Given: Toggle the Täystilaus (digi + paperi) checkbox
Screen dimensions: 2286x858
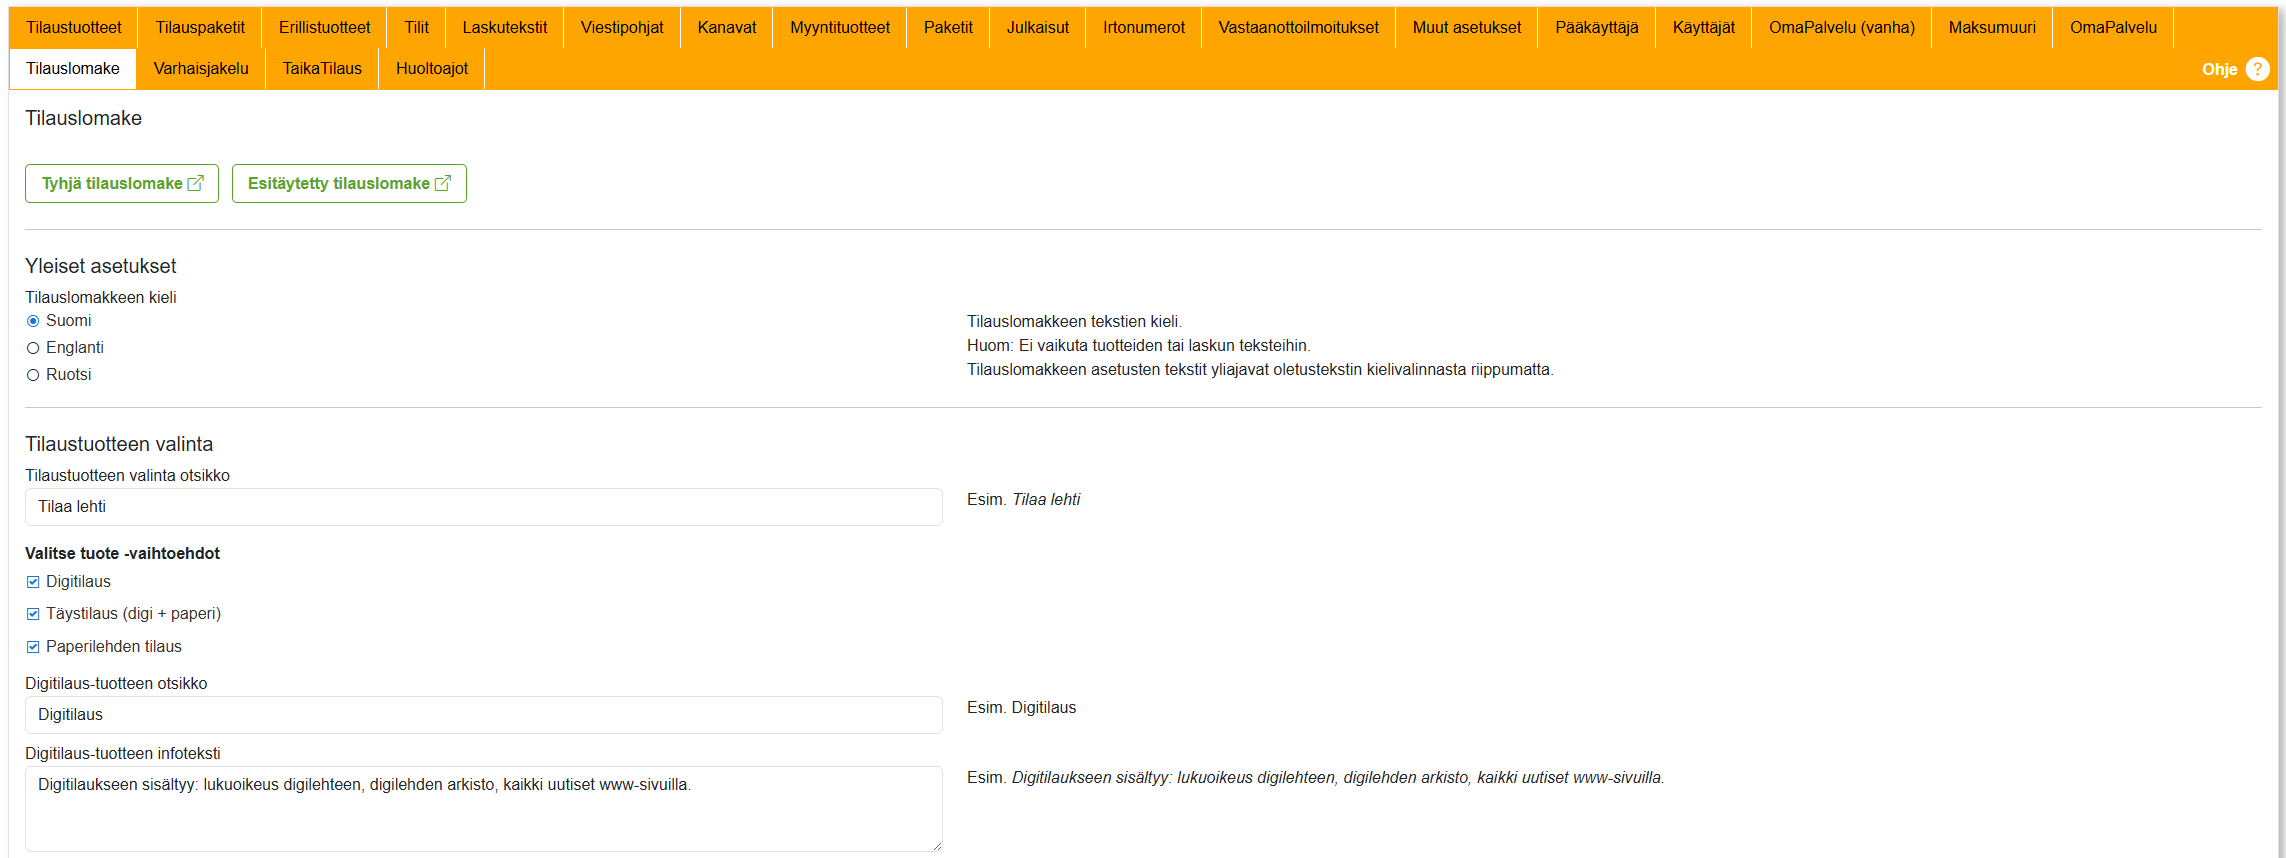Looking at the screenshot, I should (33, 614).
